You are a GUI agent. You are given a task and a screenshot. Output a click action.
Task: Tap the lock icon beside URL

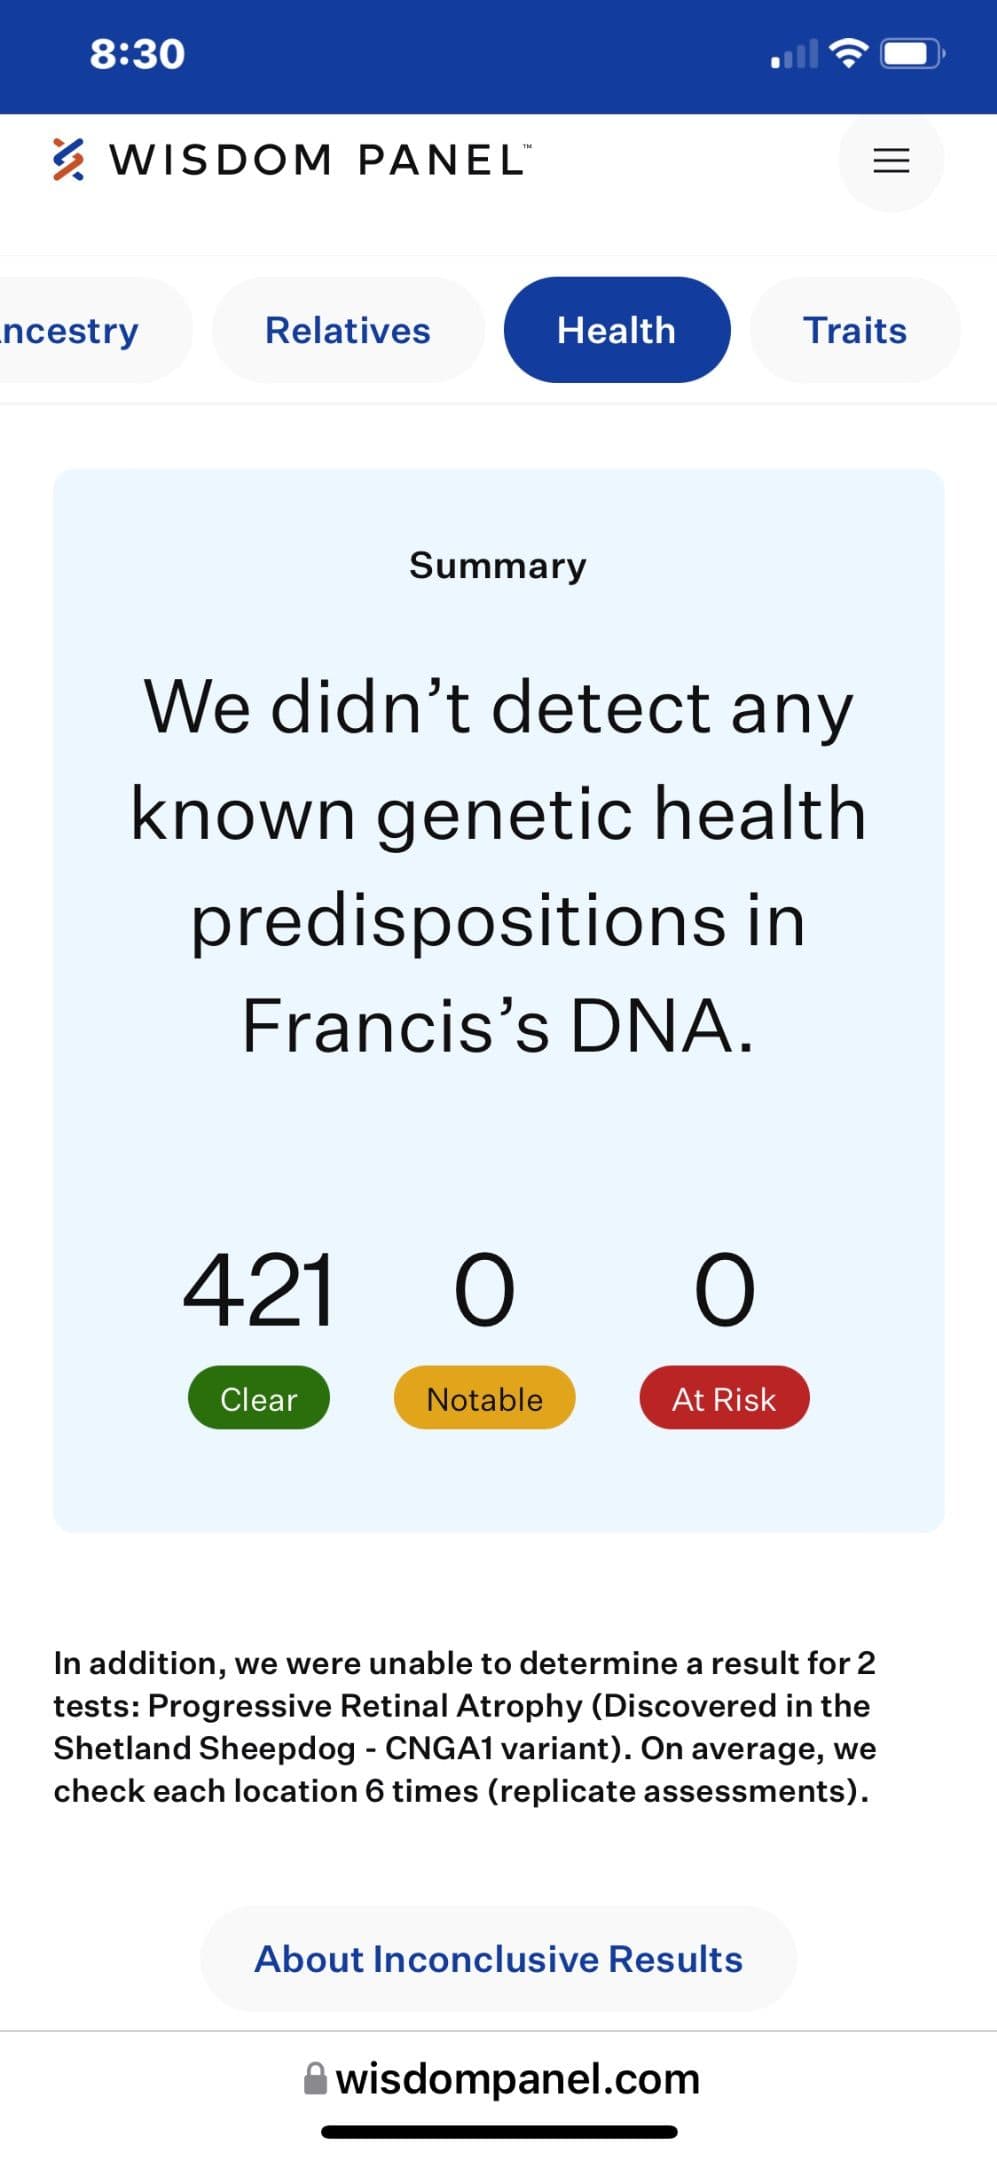(315, 2078)
